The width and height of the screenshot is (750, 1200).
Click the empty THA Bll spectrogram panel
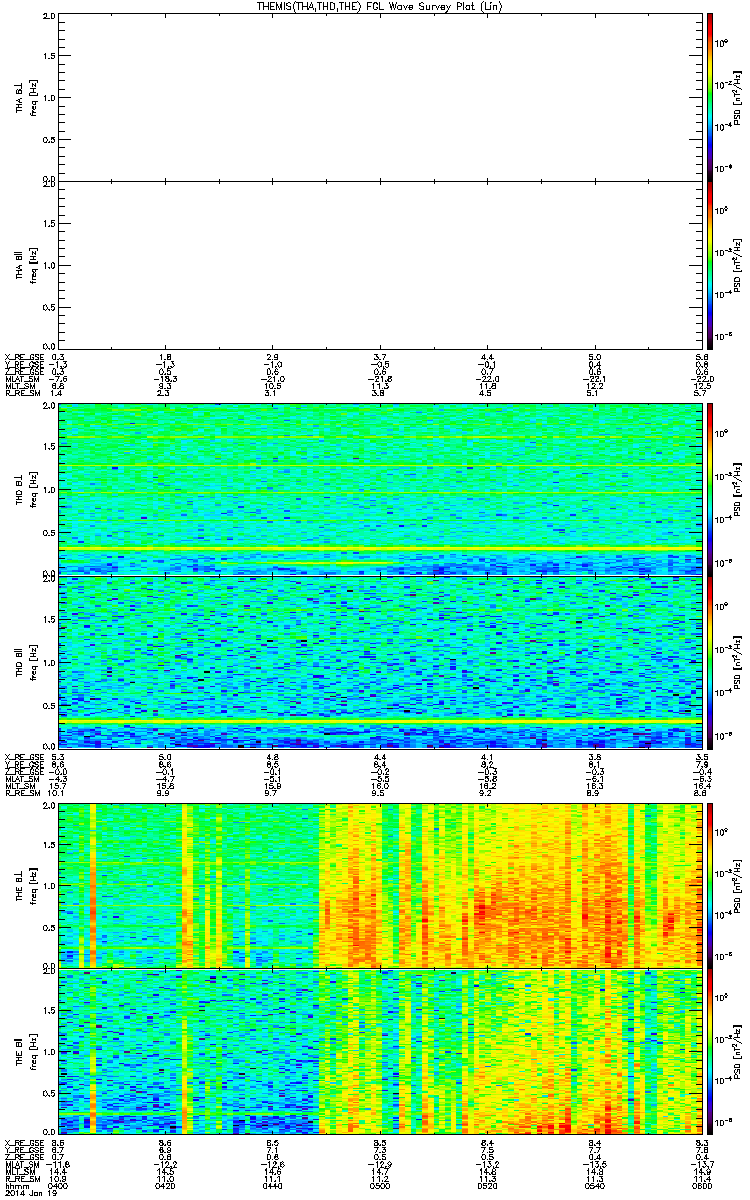tap(380, 264)
